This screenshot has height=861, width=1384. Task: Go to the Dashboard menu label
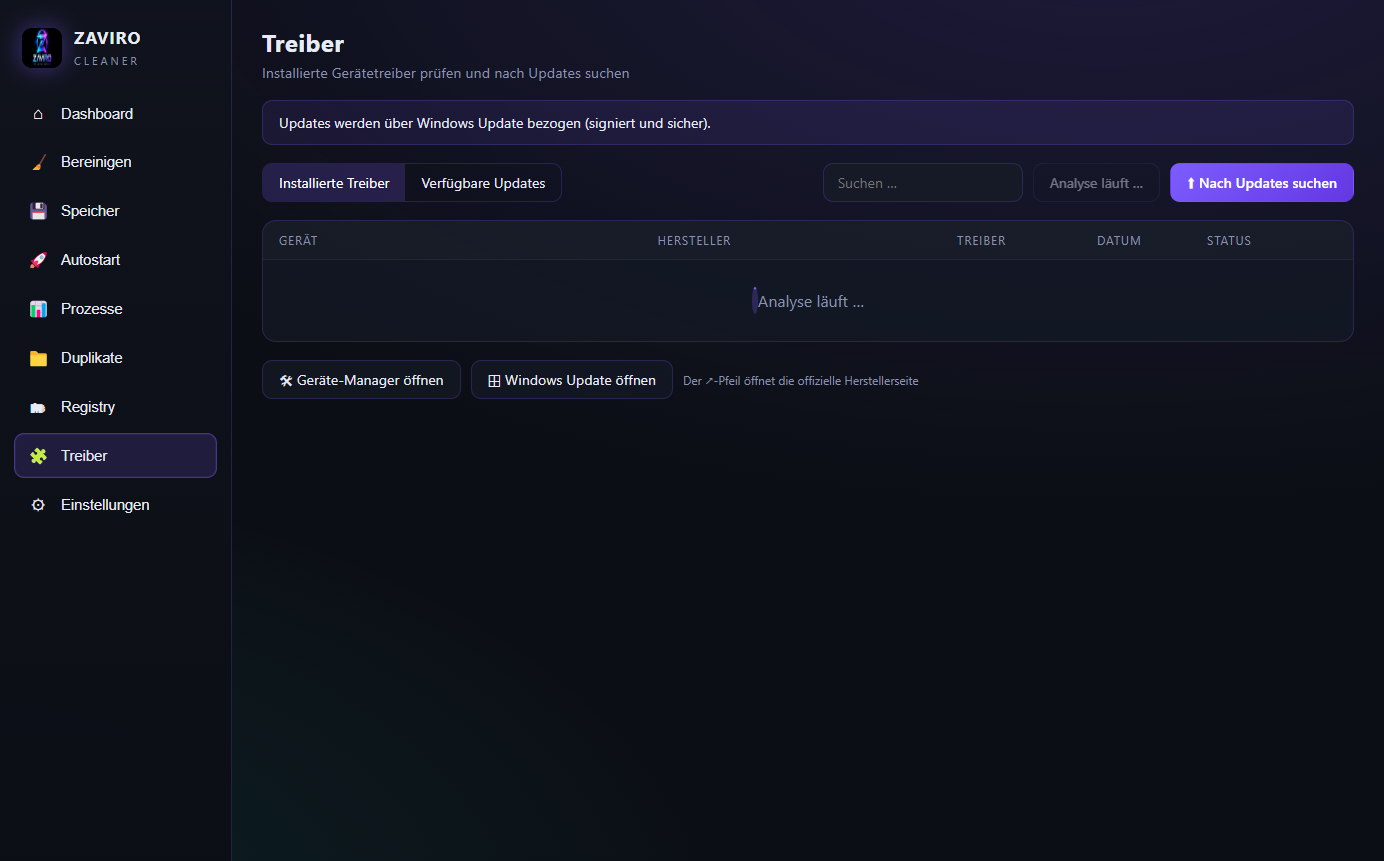(97, 114)
